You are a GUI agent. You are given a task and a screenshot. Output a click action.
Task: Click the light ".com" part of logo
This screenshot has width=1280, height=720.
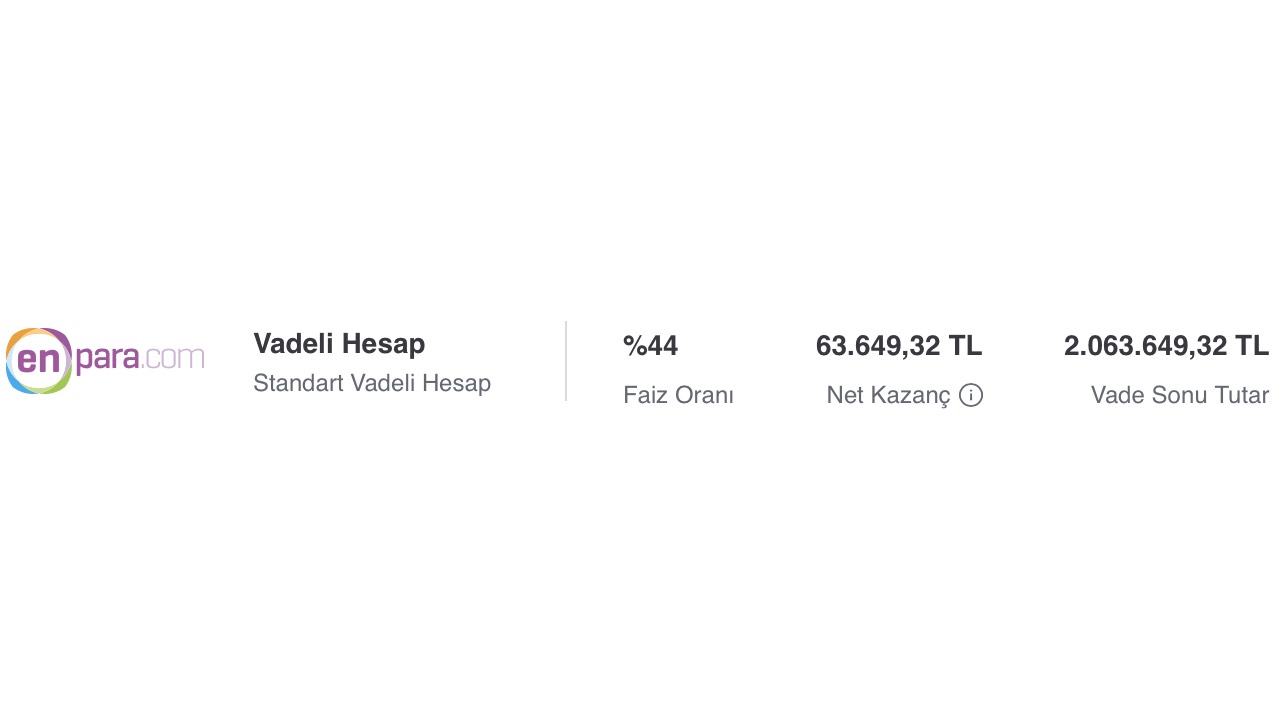(174, 358)
